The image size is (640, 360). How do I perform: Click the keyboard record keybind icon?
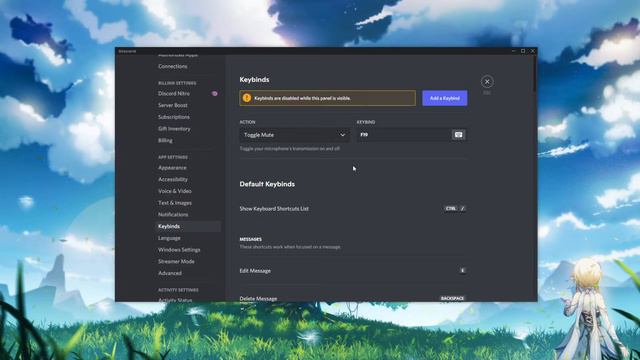click(458, 135)
